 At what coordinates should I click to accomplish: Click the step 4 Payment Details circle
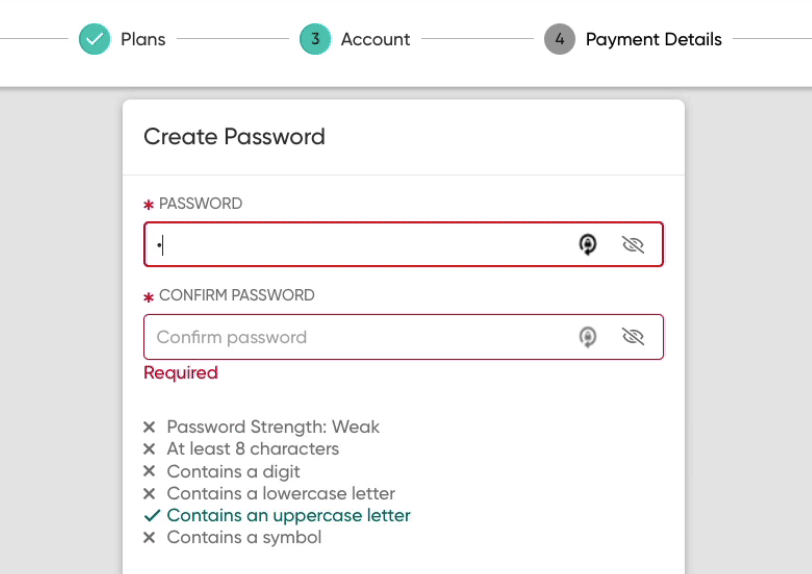559,39
